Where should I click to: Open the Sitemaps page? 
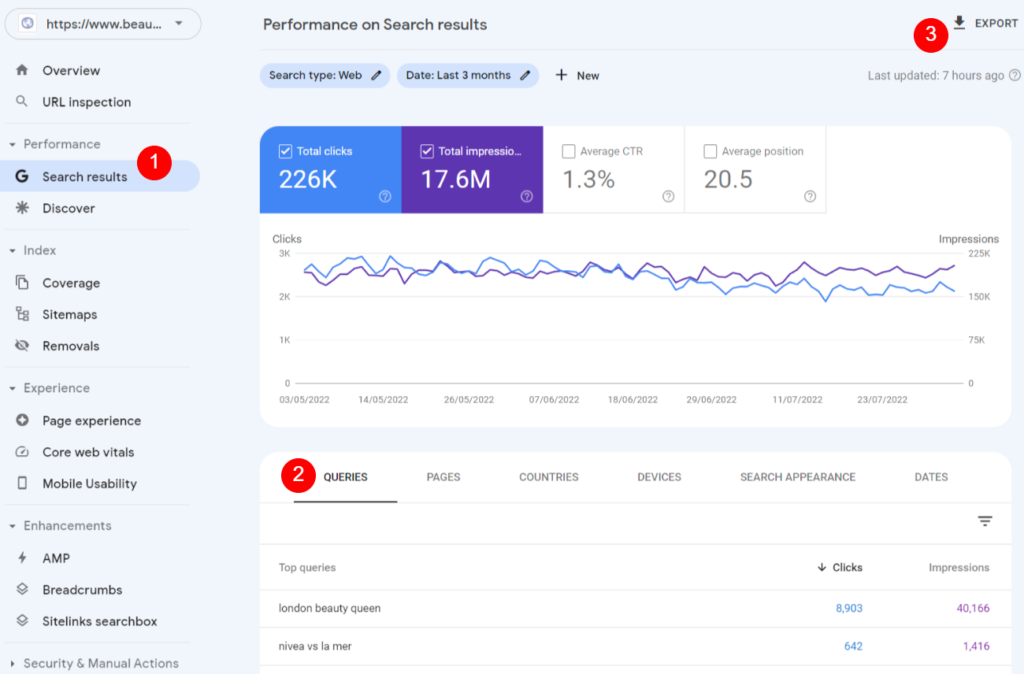72,314
